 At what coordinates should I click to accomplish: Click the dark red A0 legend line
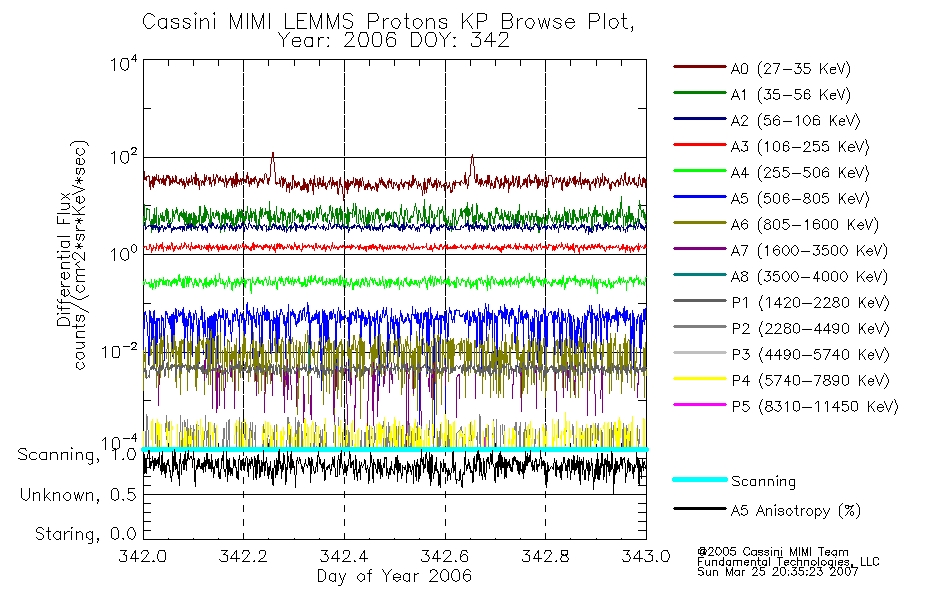[700, 67]
